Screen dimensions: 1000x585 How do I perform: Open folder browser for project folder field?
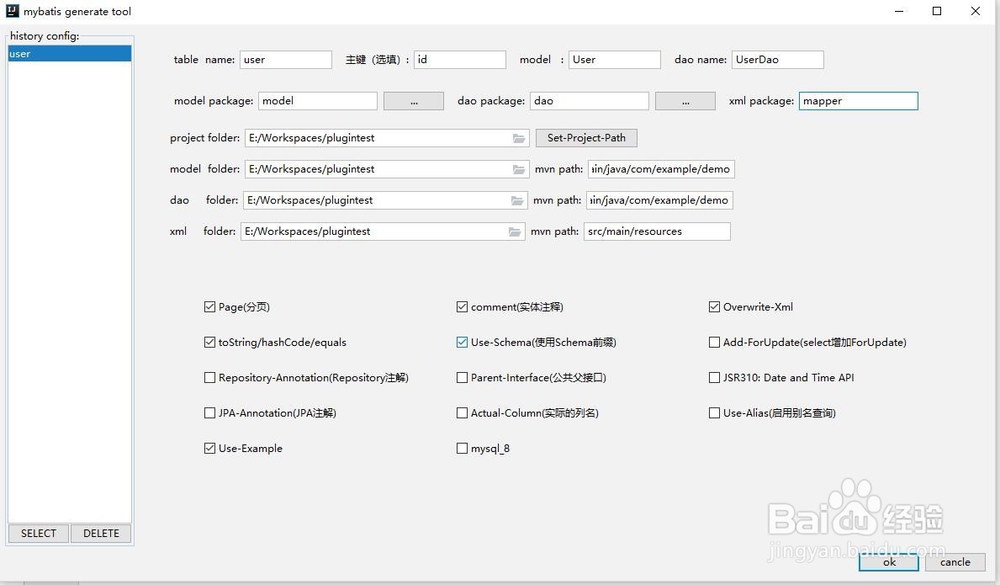point(518,138)
